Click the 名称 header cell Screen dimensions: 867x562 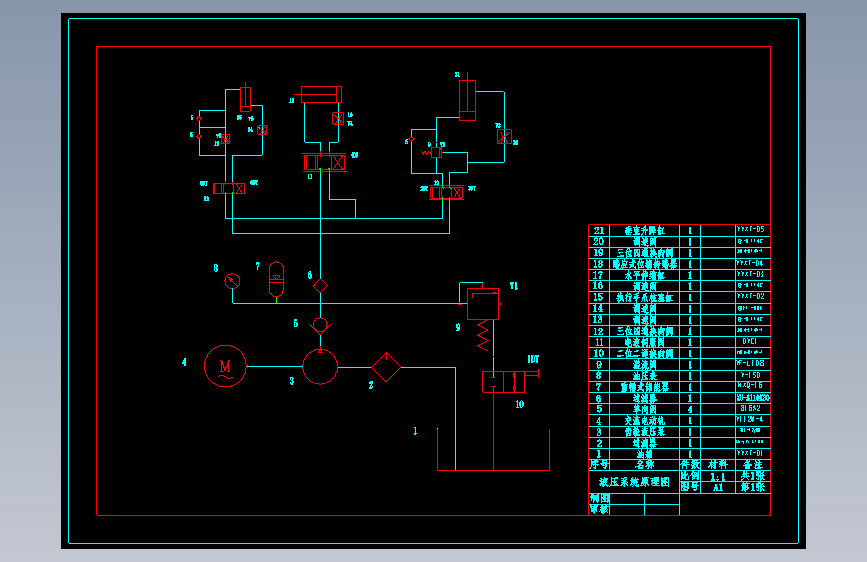(x=644, y=465)
